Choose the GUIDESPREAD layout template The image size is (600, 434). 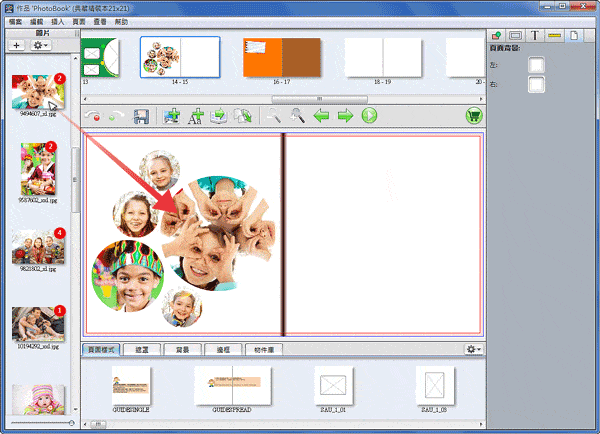coord(231,385)
